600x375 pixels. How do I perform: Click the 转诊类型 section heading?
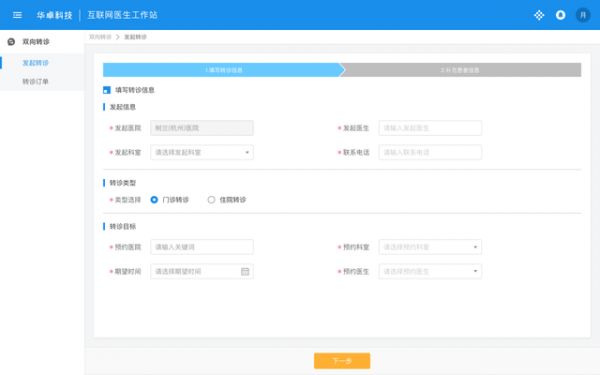click(x=122, y=183)
